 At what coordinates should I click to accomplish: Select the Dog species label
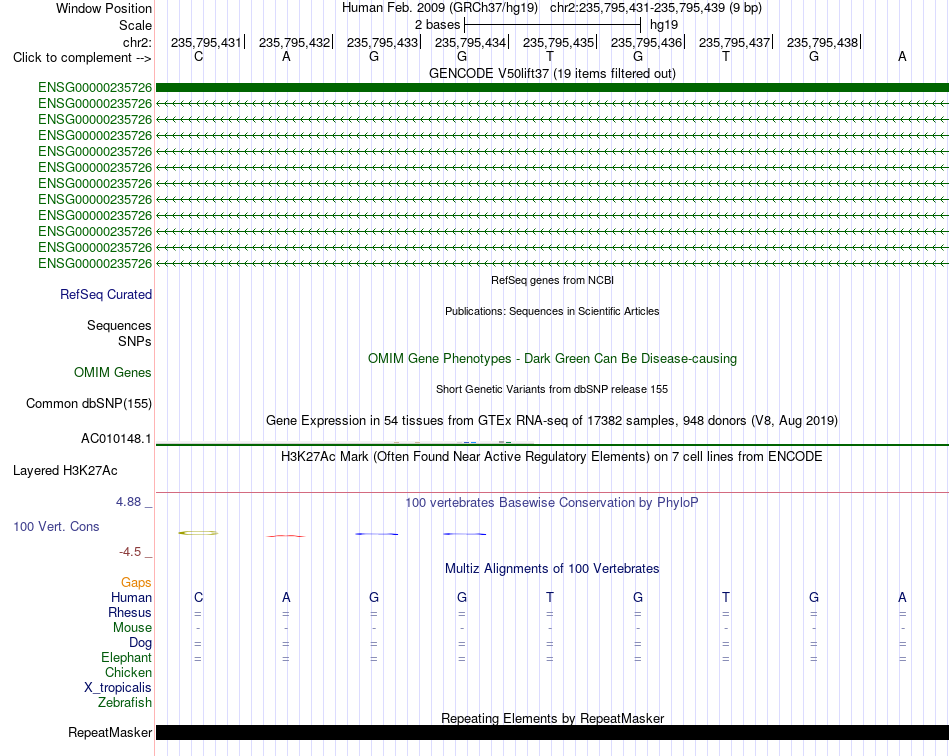click(x=140, y=643)
